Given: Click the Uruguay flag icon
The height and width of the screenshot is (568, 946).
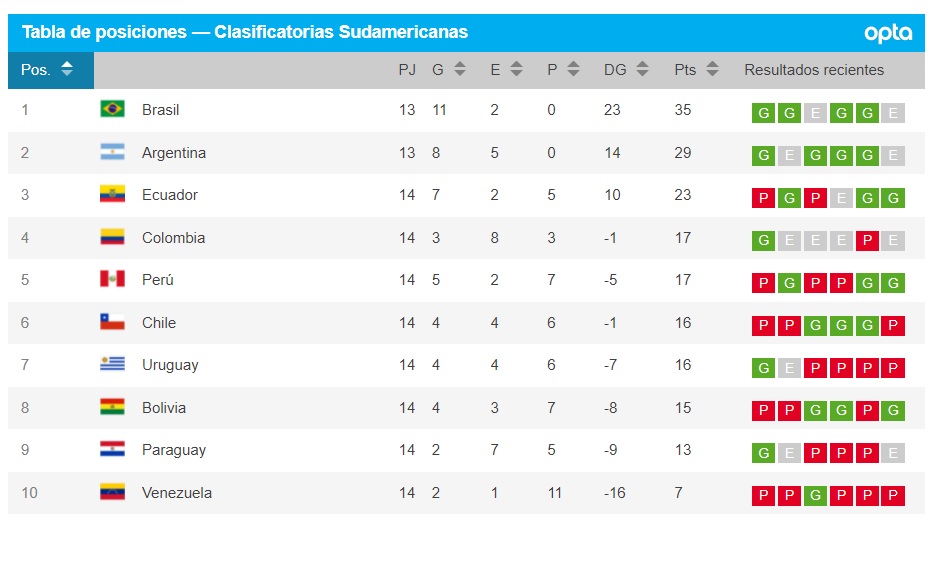Looking at the screenshot, I should pyautogui.click(x=112, y=364).
